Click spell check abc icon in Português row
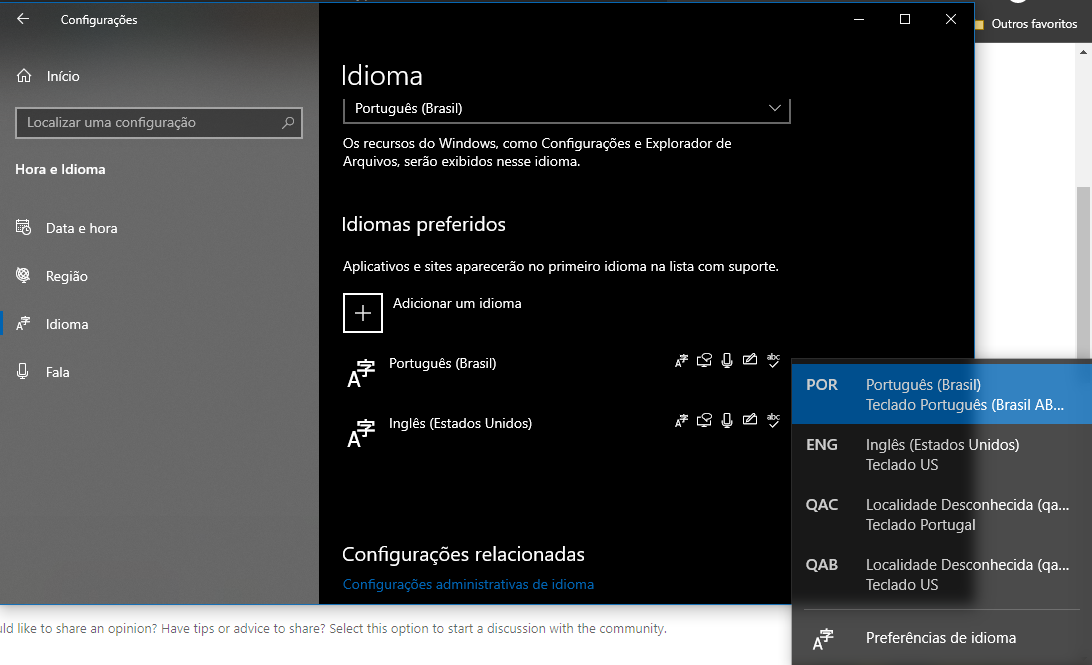 point(773,360)
